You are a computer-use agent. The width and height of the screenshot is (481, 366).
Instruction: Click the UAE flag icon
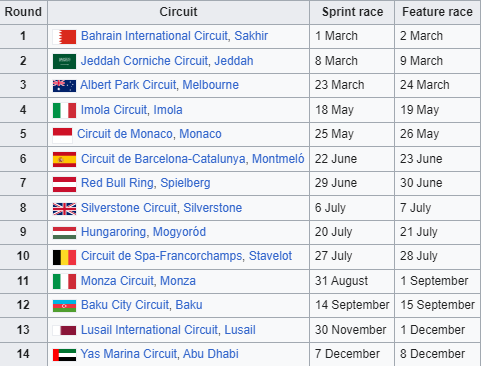(x=64, y=355)
